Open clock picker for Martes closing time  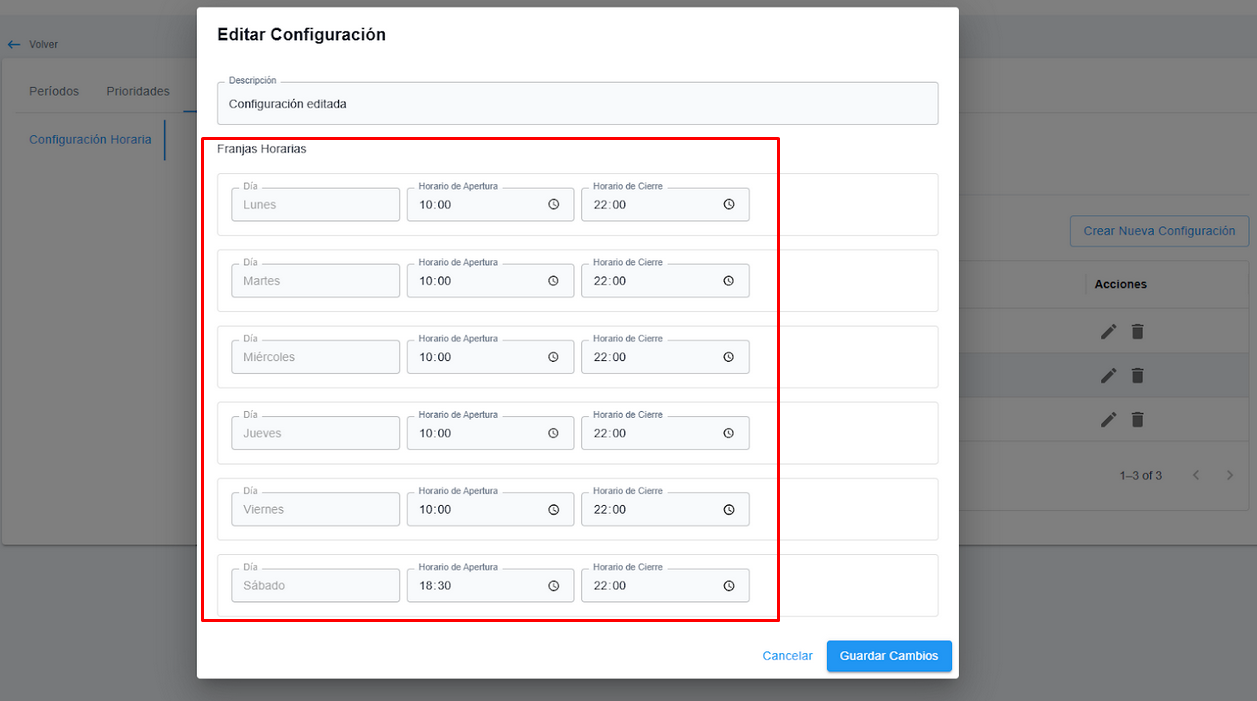pyautogui.click(x=728, y=281)
